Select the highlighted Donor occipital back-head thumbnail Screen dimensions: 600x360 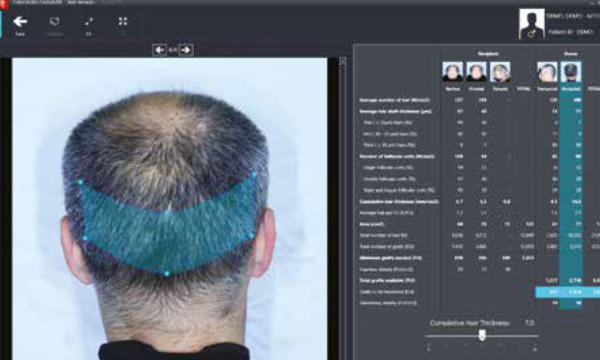click(571, 72)
